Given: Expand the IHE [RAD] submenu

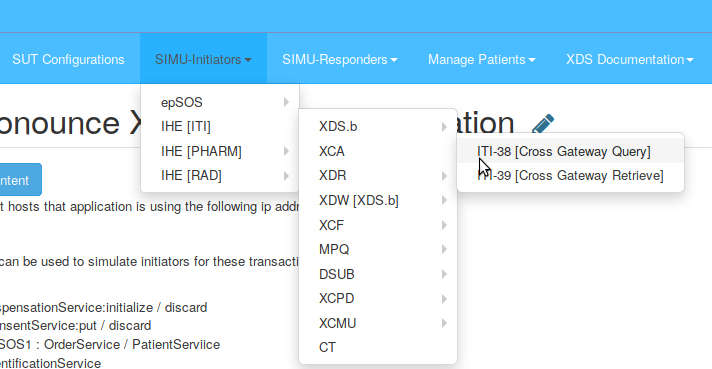Looking at the screenshot, I should point(220,176).
